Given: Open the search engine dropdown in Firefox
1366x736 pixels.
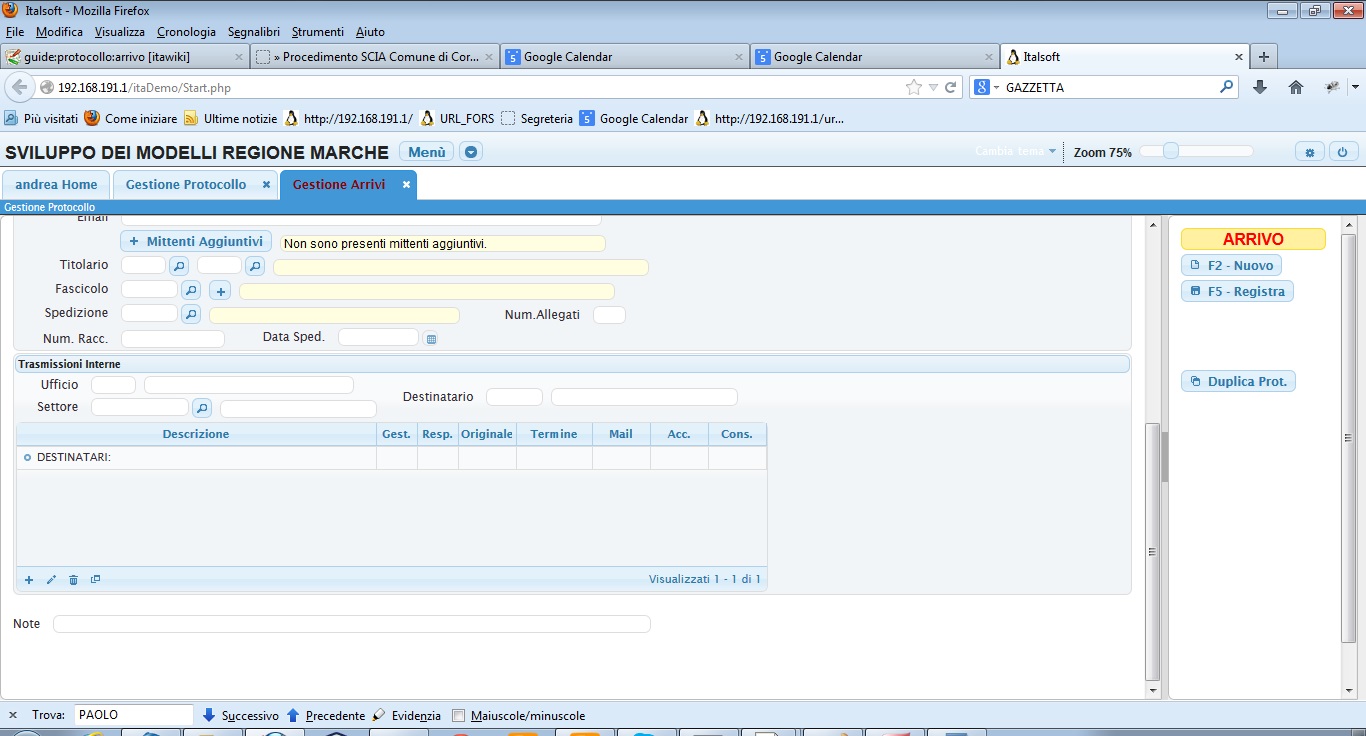Looking at the screenshot, I should tap(987, 87).
